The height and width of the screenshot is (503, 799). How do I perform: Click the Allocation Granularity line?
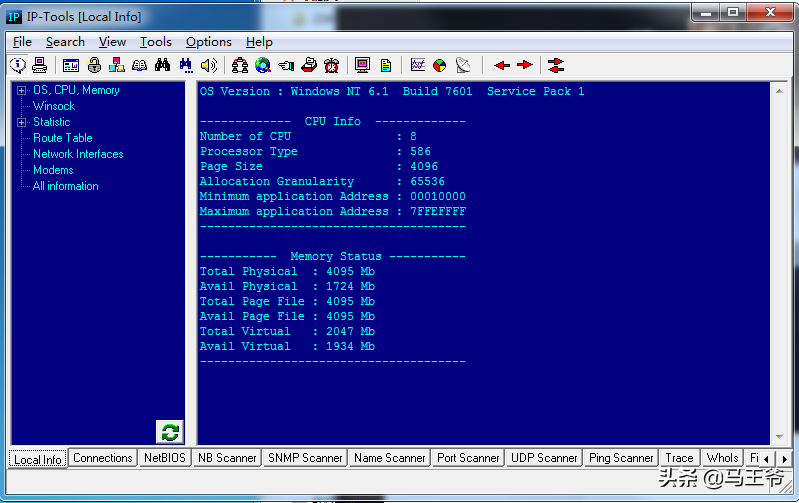[x=322, y=181]
